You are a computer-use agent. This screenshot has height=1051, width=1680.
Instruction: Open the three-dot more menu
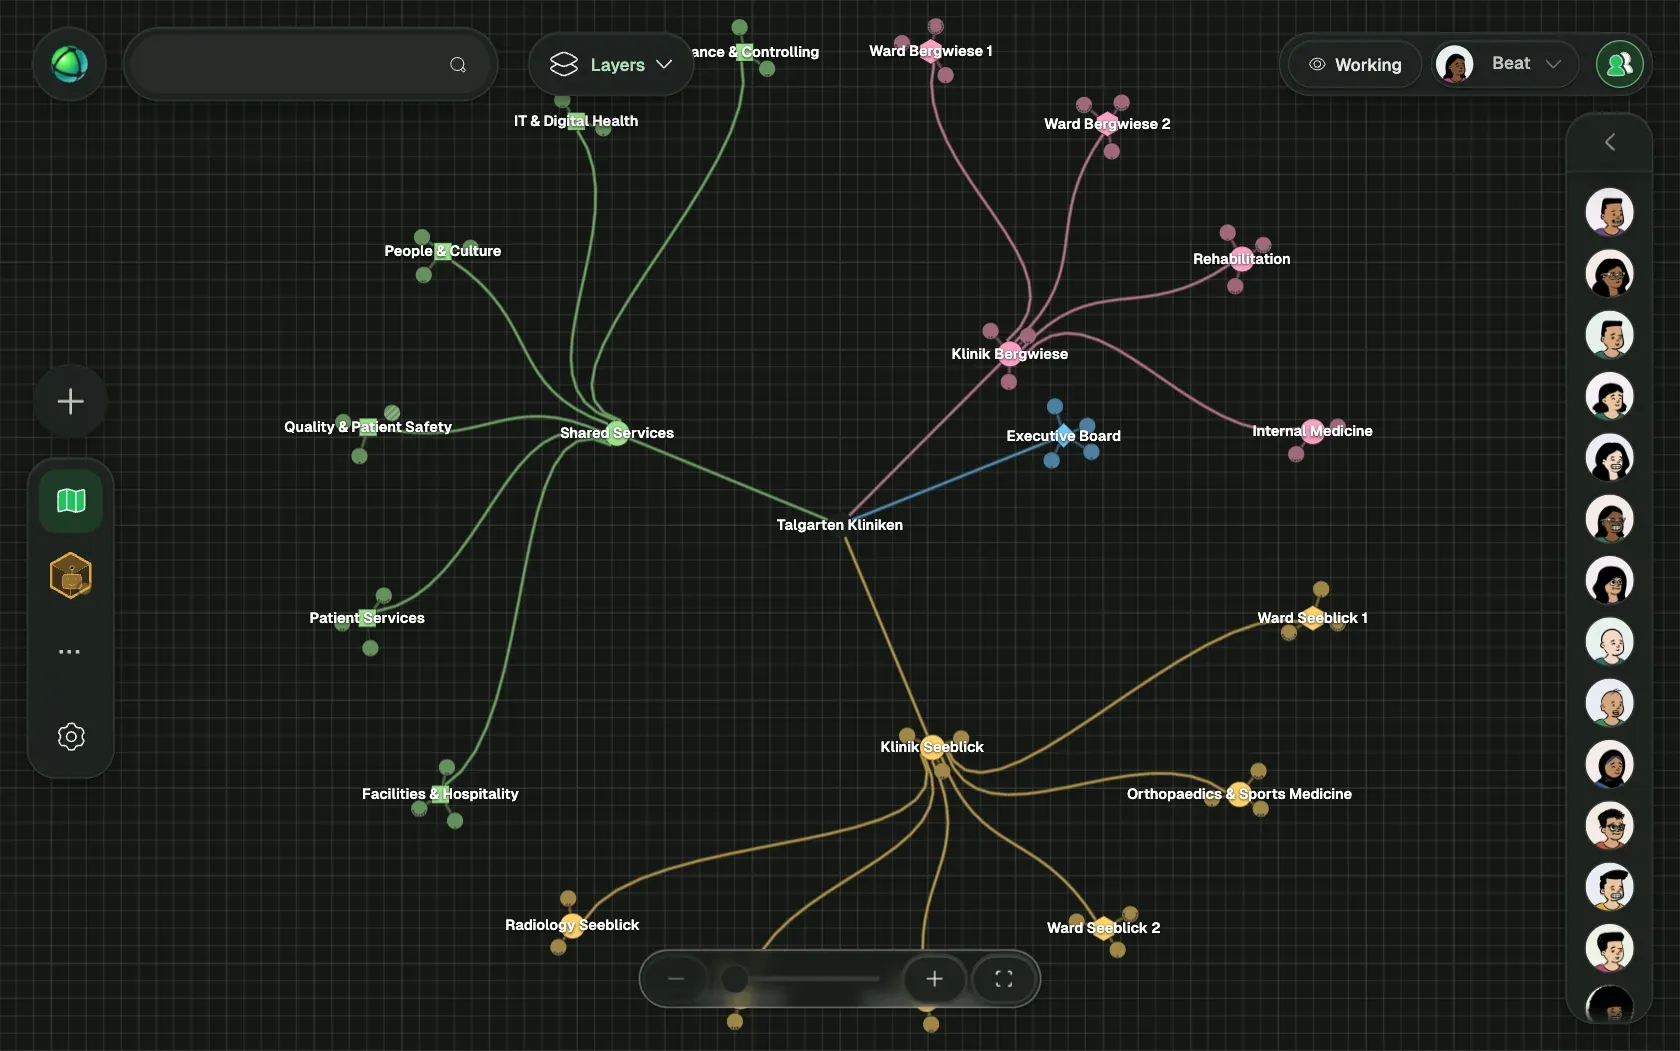[69, 652]
